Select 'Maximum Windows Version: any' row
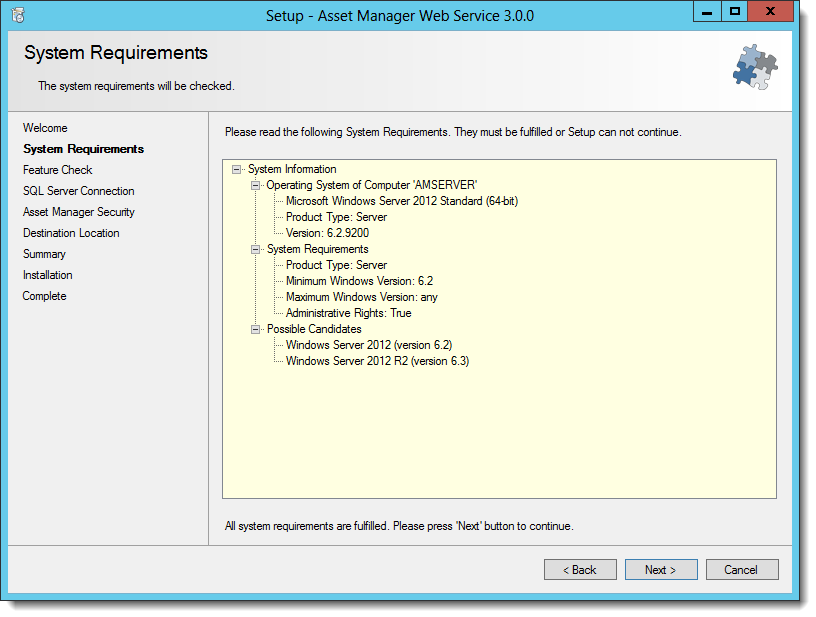Viewport: 816px width, 617px height. [362, 297]
